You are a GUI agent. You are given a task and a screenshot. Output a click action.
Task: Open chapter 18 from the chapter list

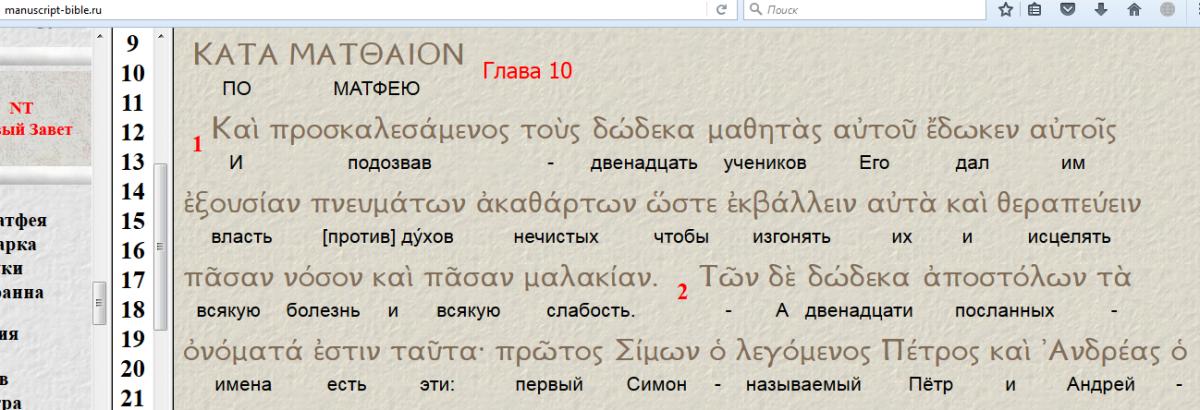point(131,310)
